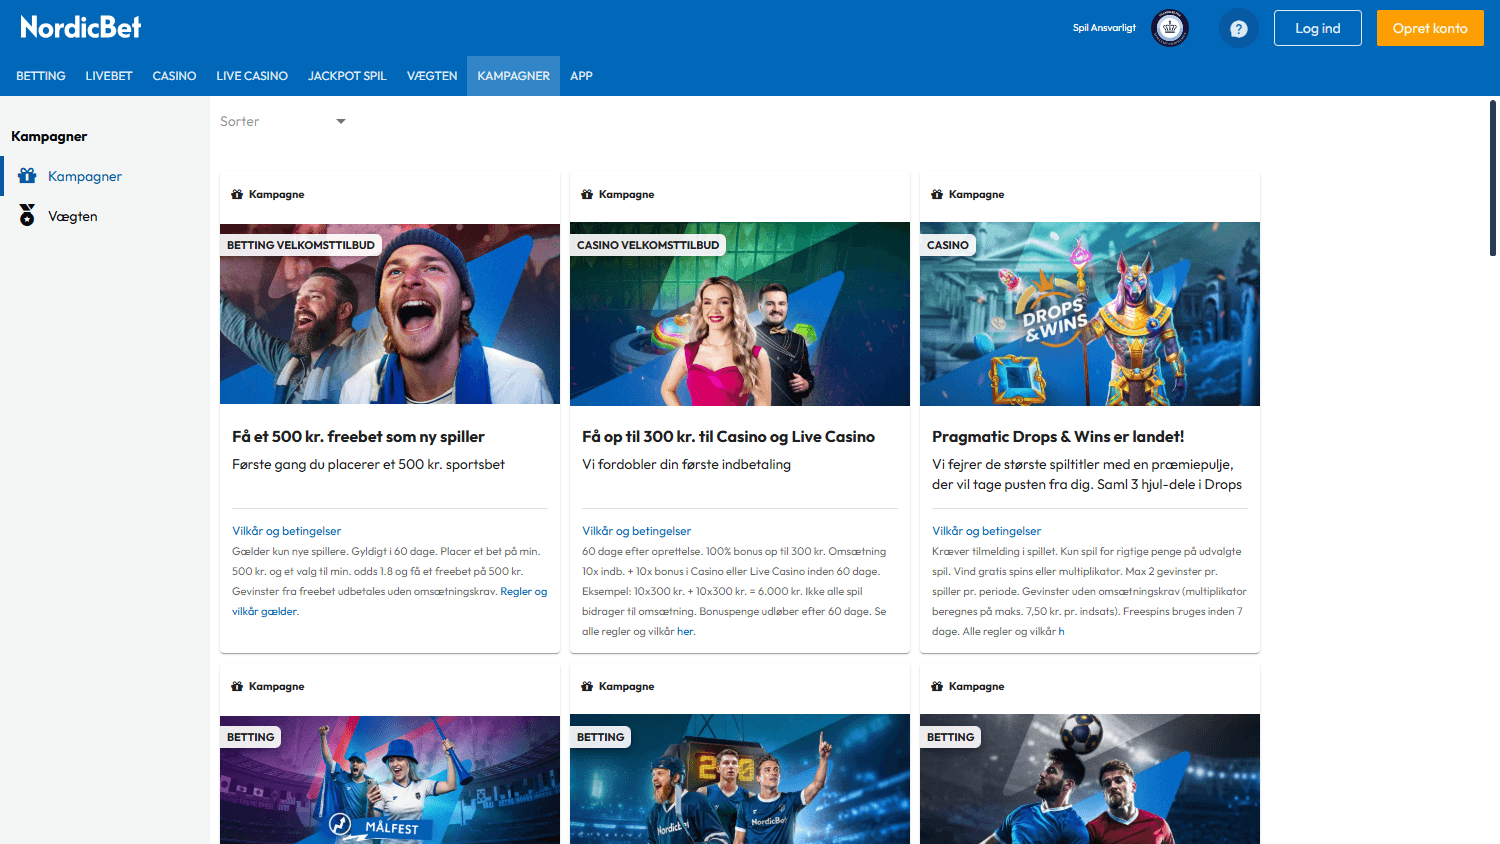This screenshot has height=844, width=1500.
Task: Open the Betting Velkomsttilbud fans image
Action: (390, 314)
